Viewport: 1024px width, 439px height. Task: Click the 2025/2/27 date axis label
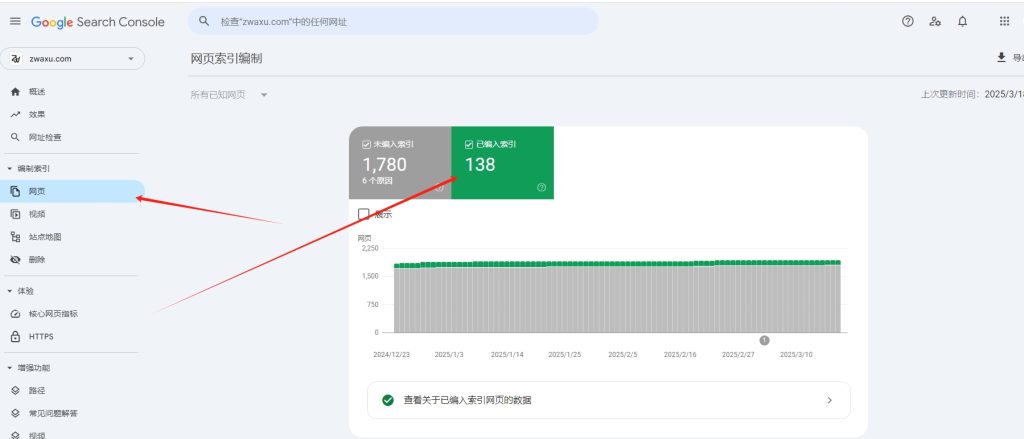pos(738,355)
